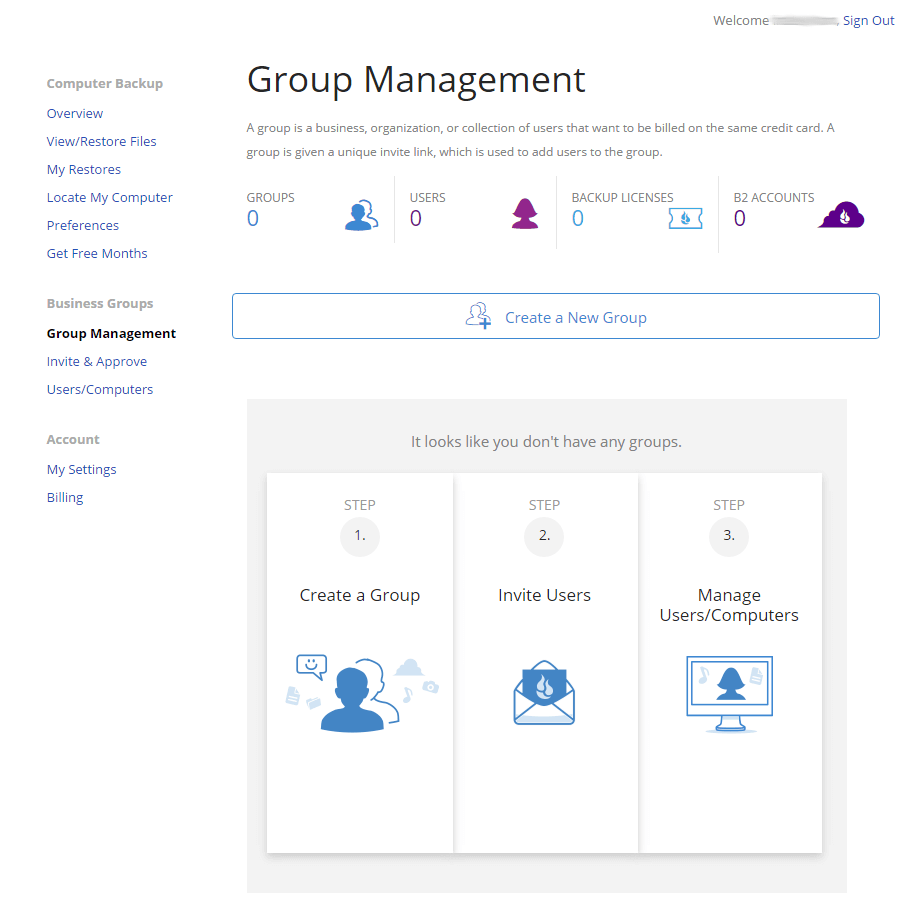Click the Backup Licenses ticket icon
Viewport: 924px width, 906px height.
685,216
